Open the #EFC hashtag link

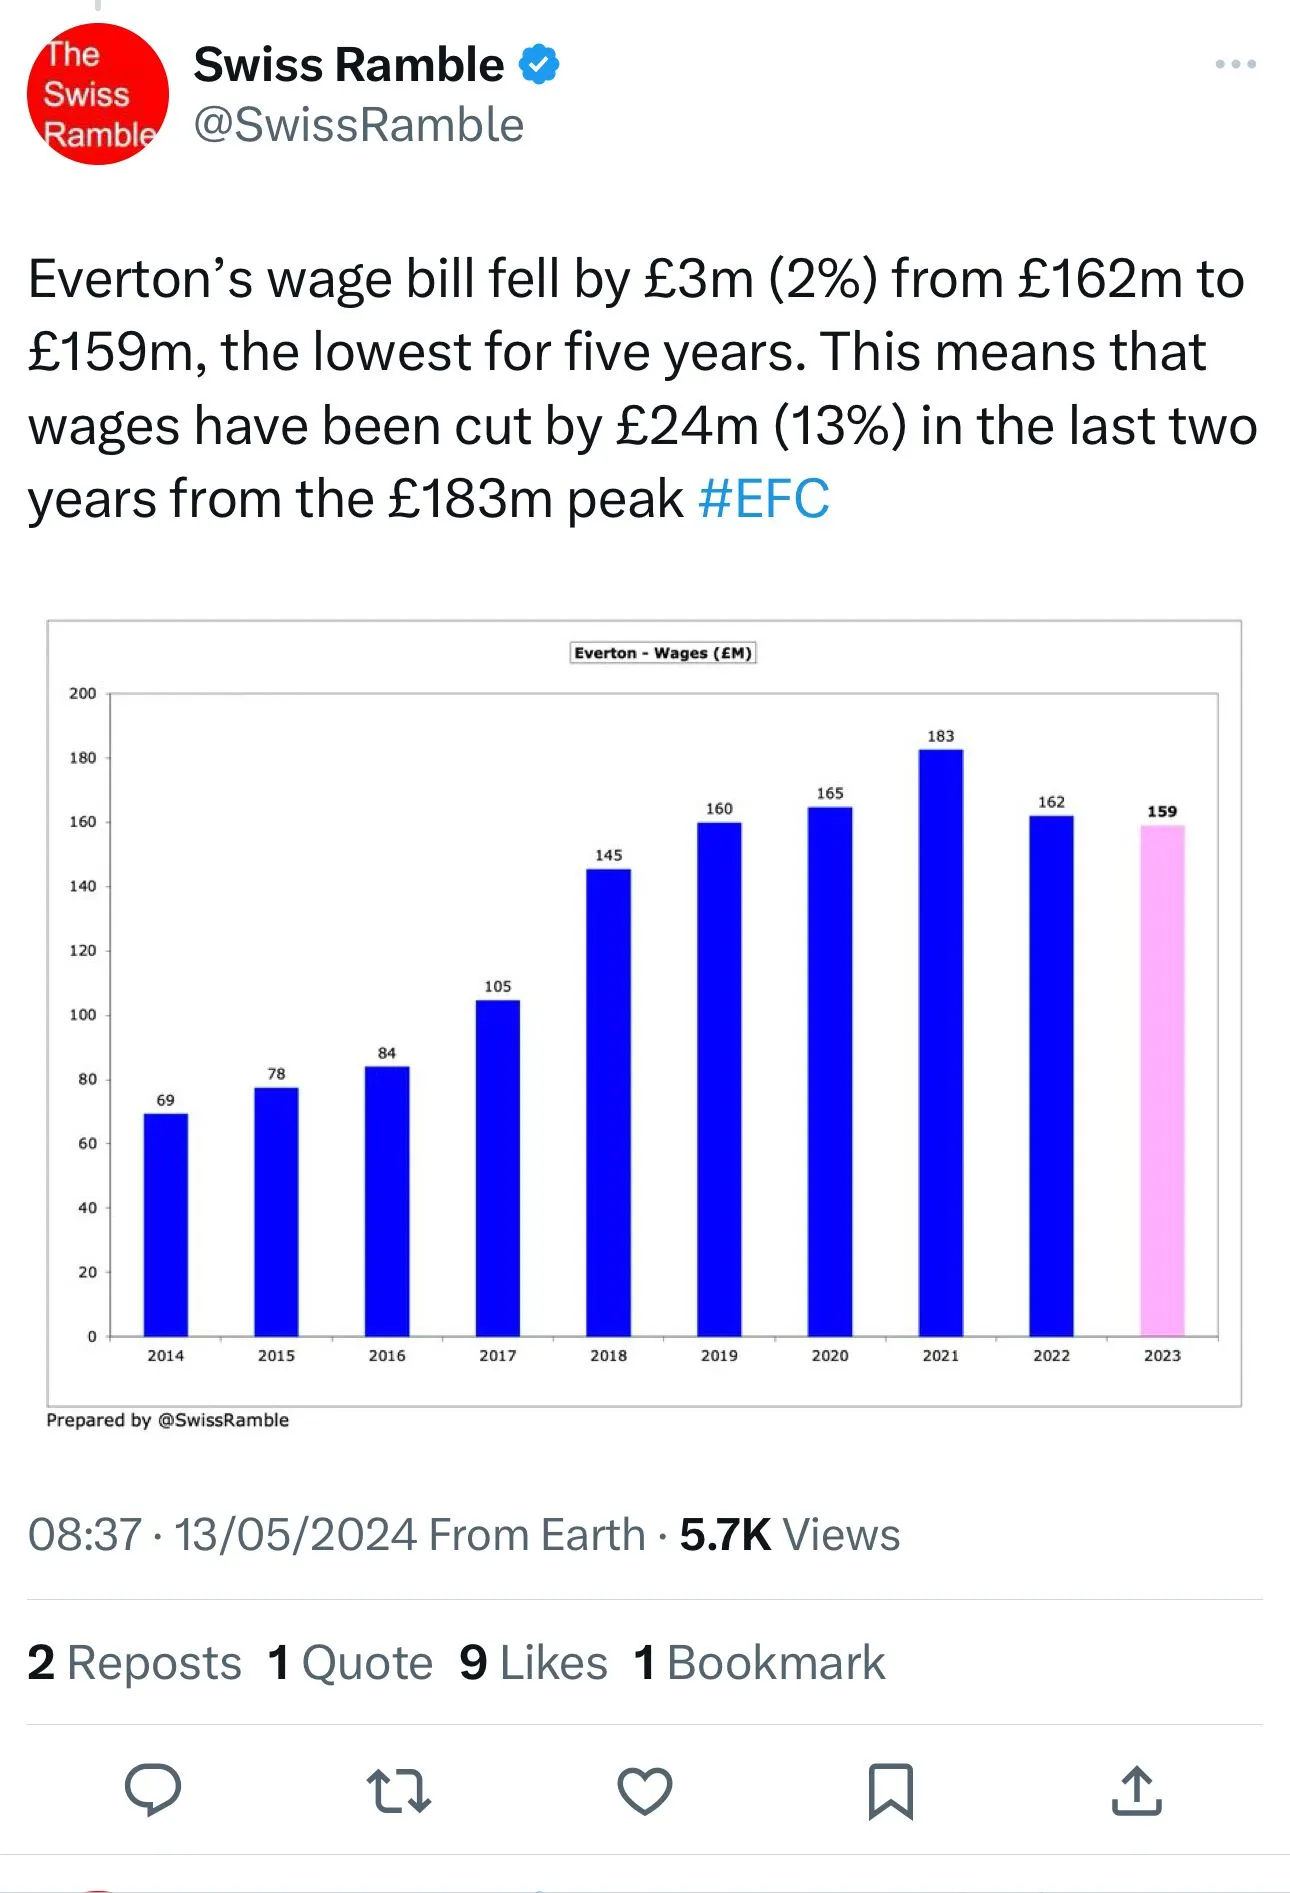(764, 499)
